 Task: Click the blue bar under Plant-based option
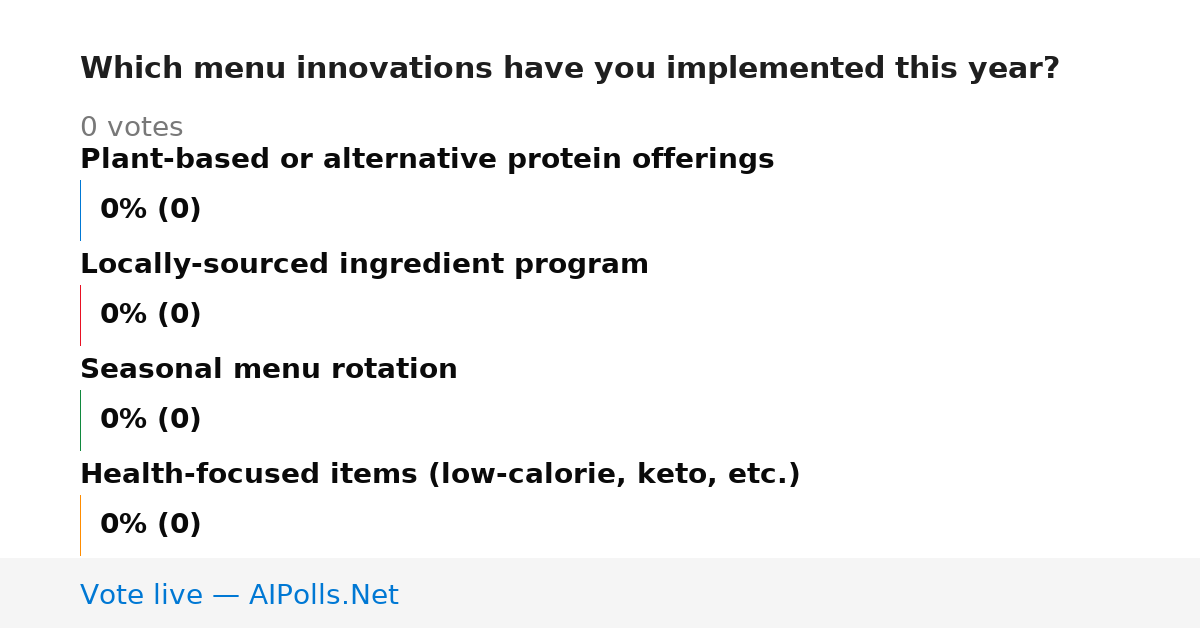point(80,210)
